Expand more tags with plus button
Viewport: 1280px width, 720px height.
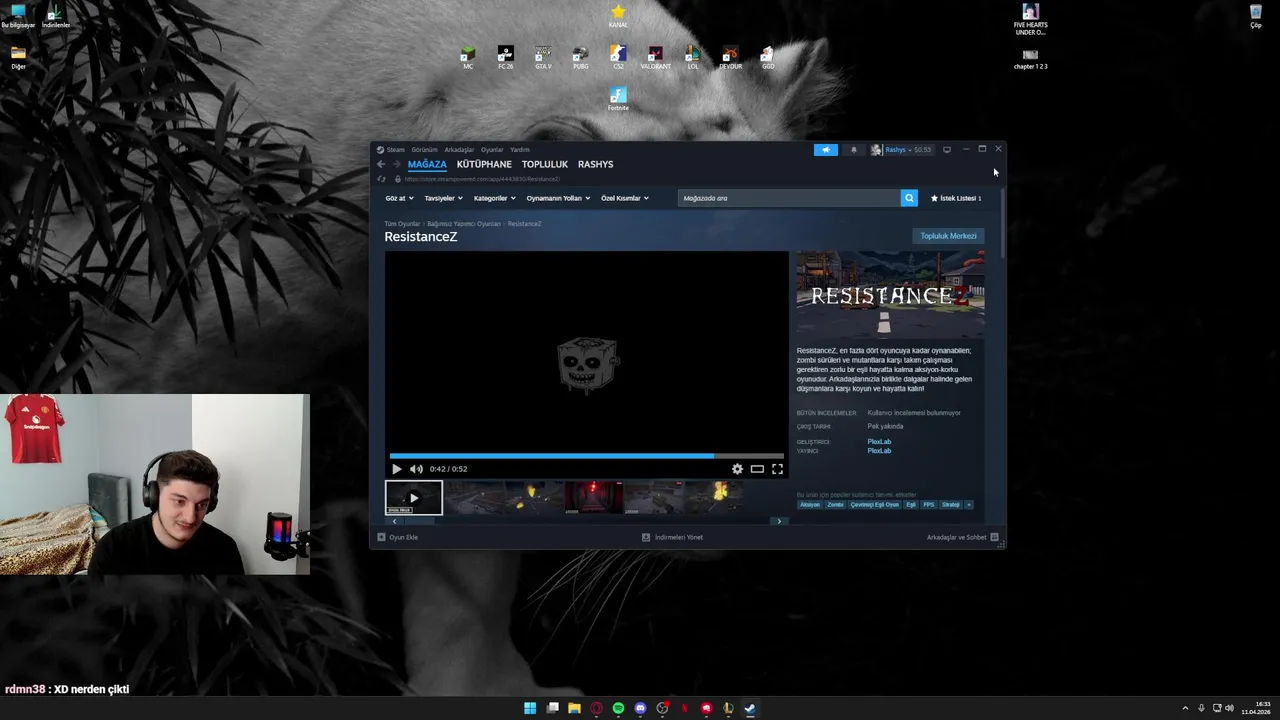[x=968, y=505]
